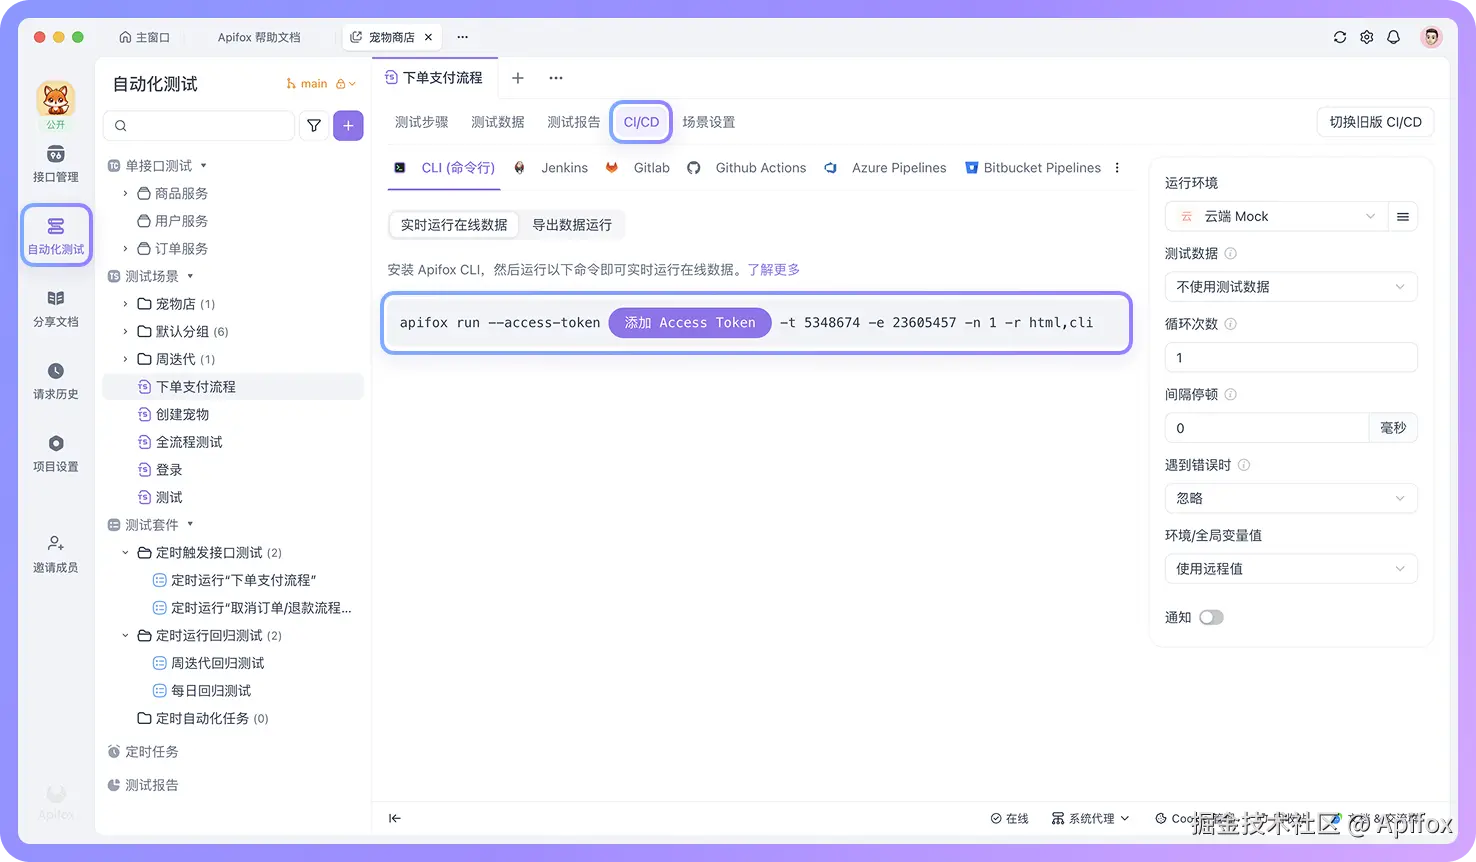Open a new tab with plus icon
Viewport: 1476px width, 862px height.
(518, 78)
